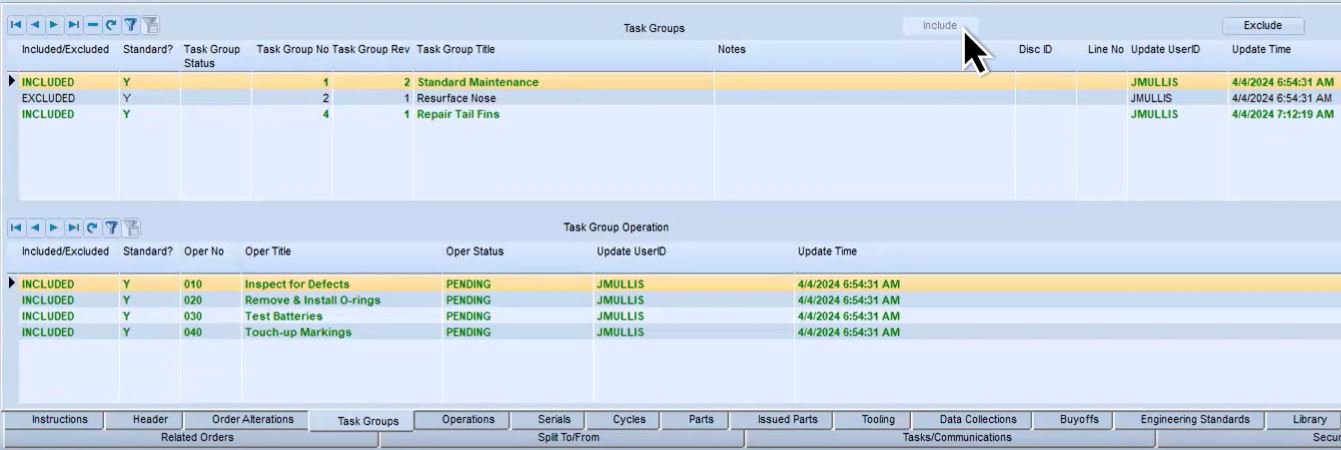Refresh the Task Groups grid
This screenshot has width=1341, height=450.
pyautogui.click(x=110, y=25)
